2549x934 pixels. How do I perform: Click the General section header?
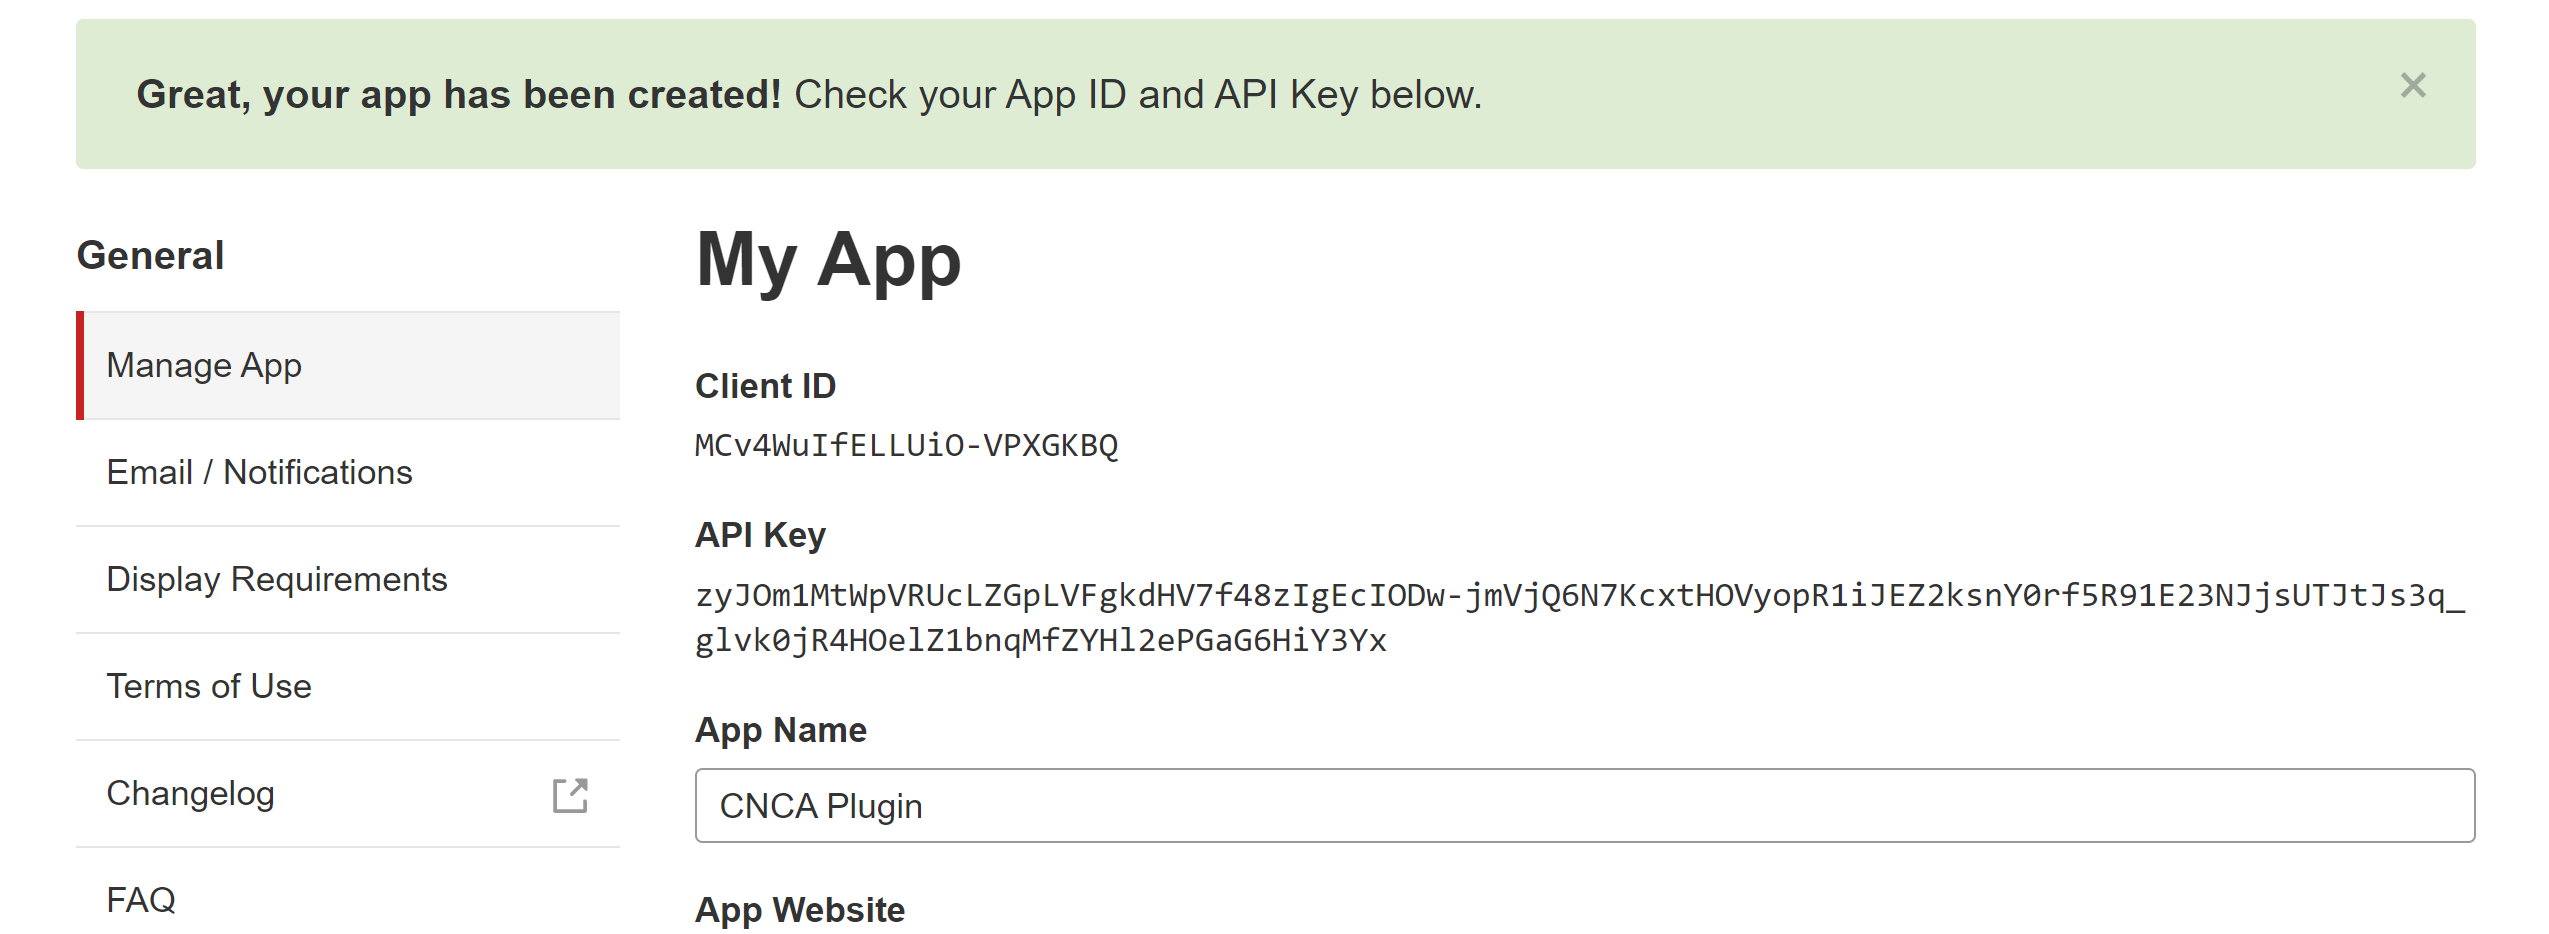(149, 255)
